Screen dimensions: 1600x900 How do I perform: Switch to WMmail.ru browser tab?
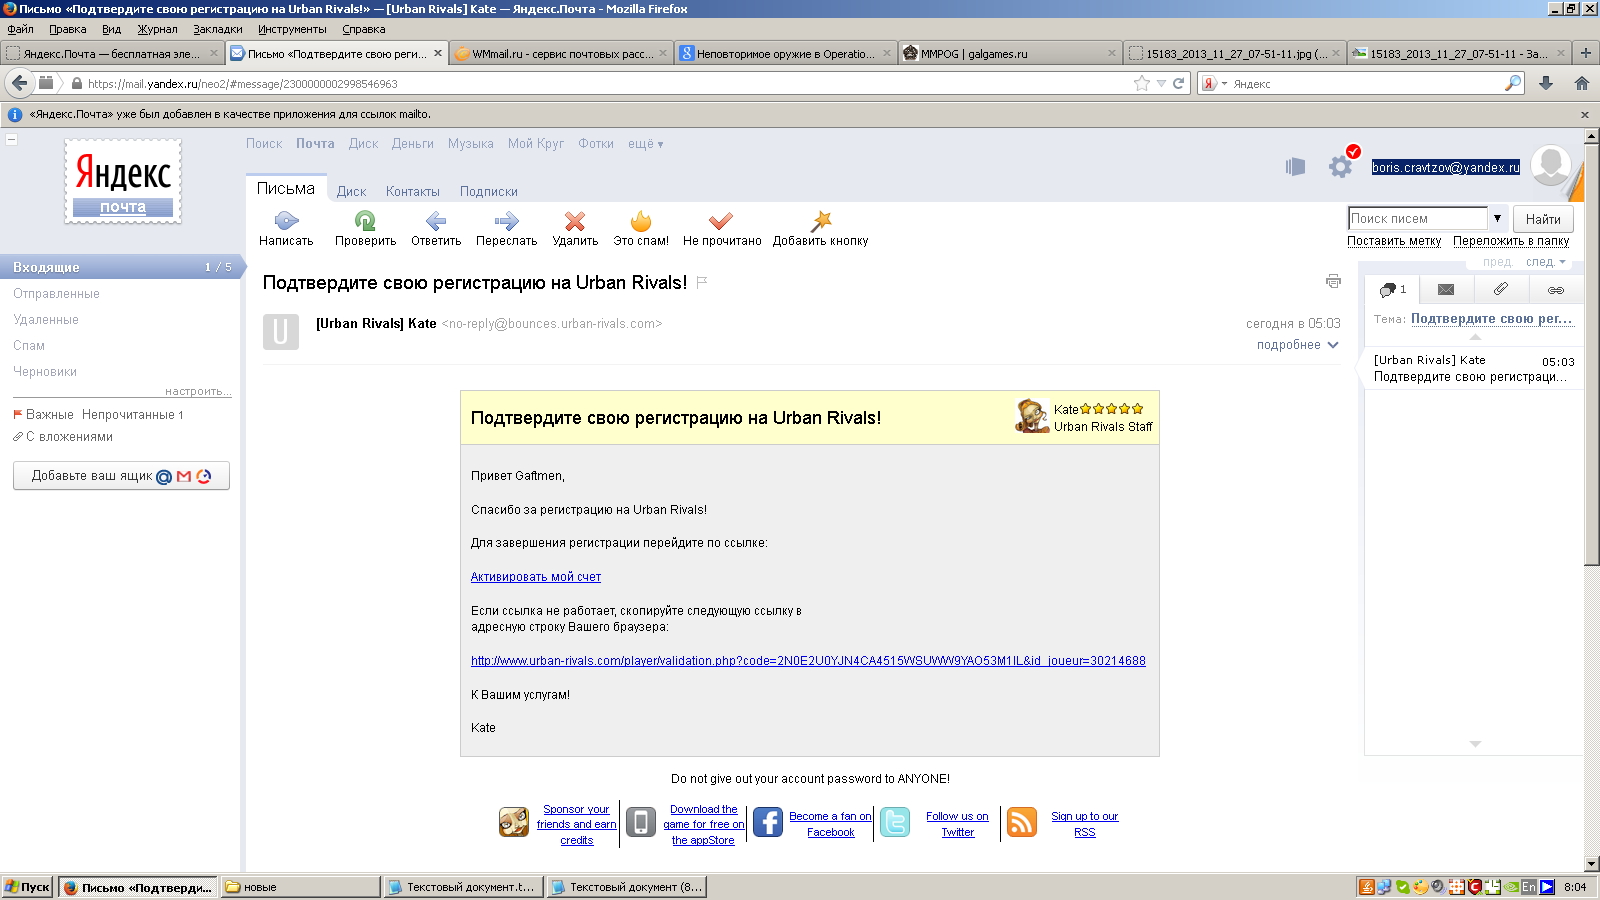pos(561,53)
